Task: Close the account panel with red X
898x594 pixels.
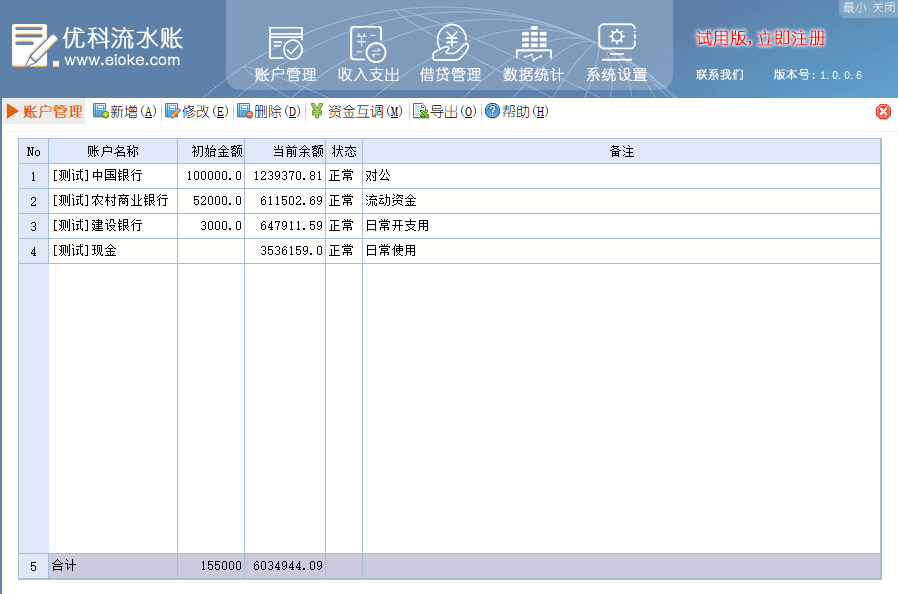Action: [883, 111]
